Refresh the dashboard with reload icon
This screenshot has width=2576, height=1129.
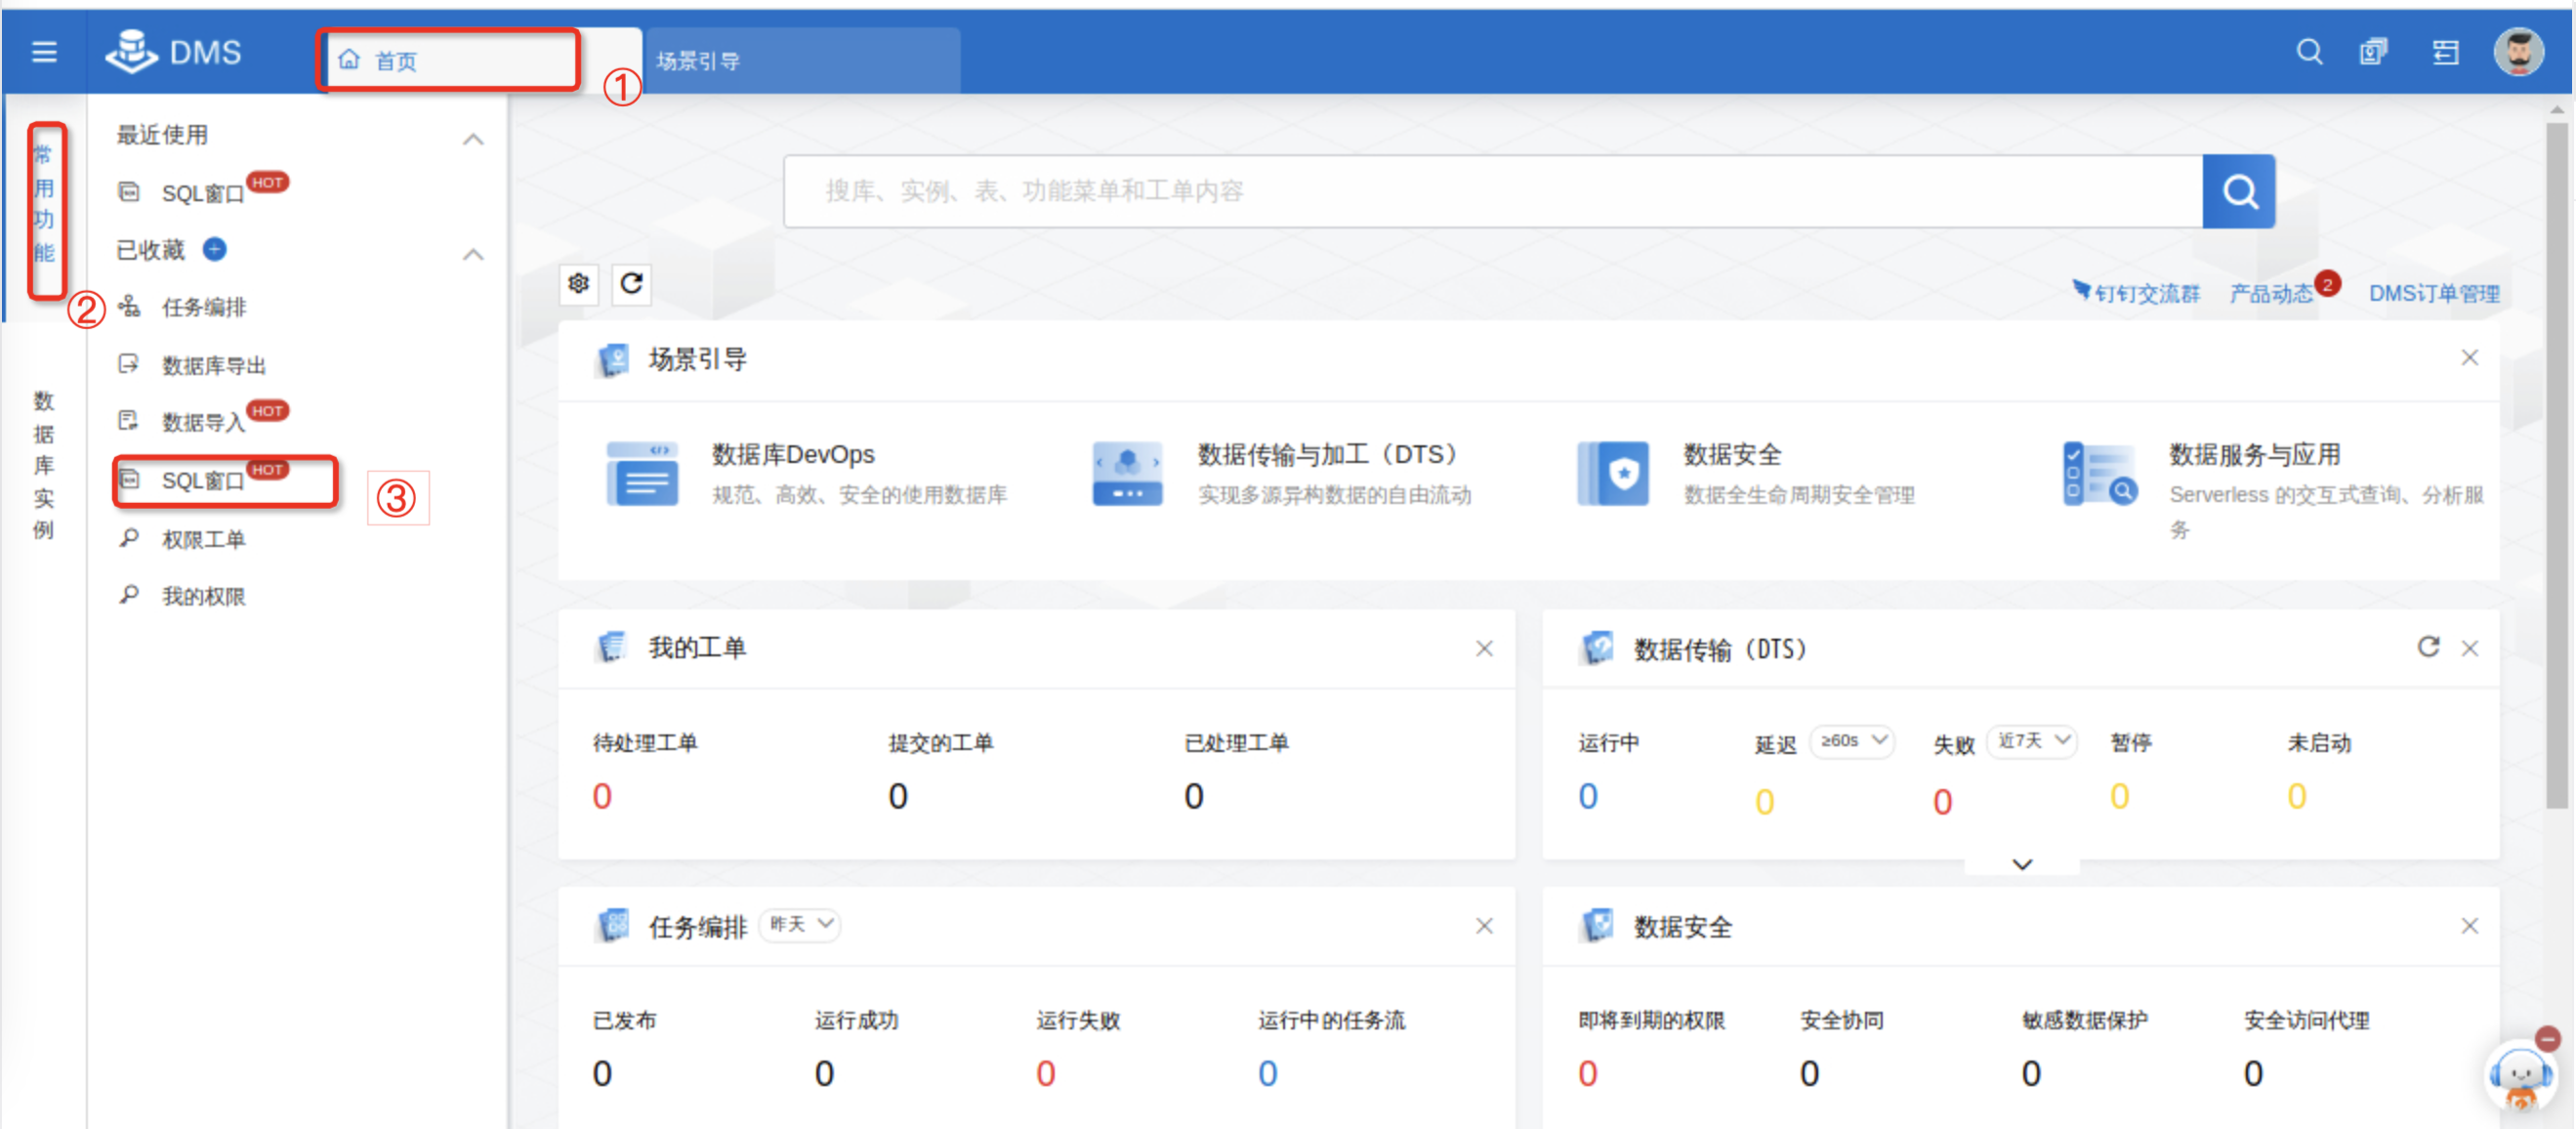point(631,284)
